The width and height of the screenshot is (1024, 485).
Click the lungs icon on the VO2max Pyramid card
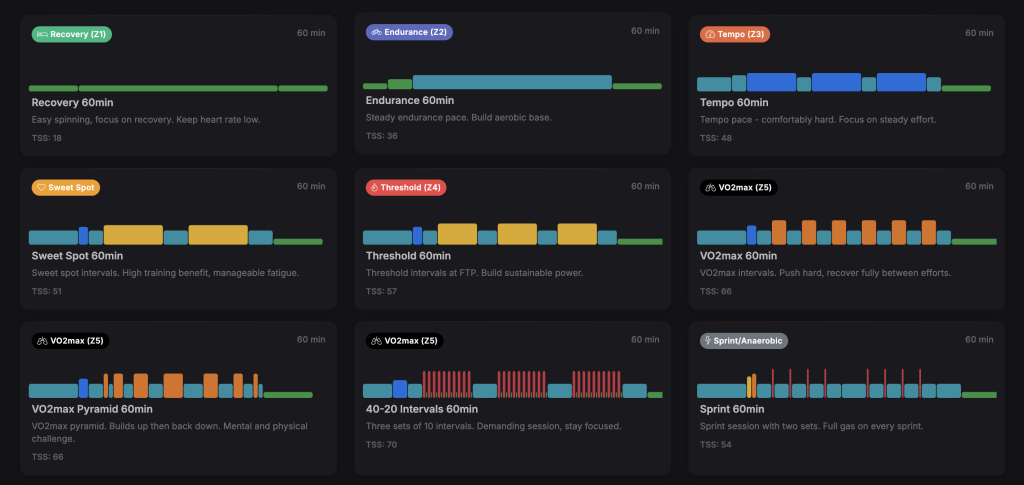coord(42,340)
